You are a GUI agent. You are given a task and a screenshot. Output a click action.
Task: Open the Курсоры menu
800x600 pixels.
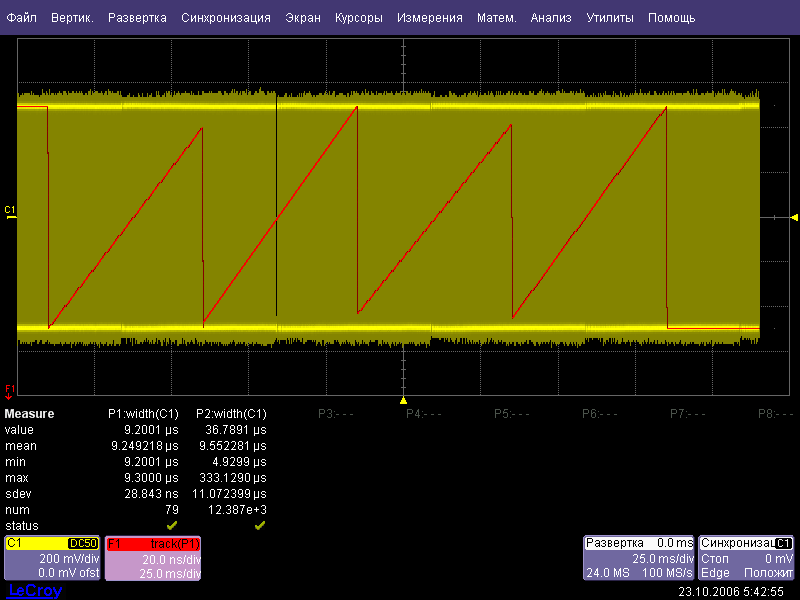click(x=358, y=18)
